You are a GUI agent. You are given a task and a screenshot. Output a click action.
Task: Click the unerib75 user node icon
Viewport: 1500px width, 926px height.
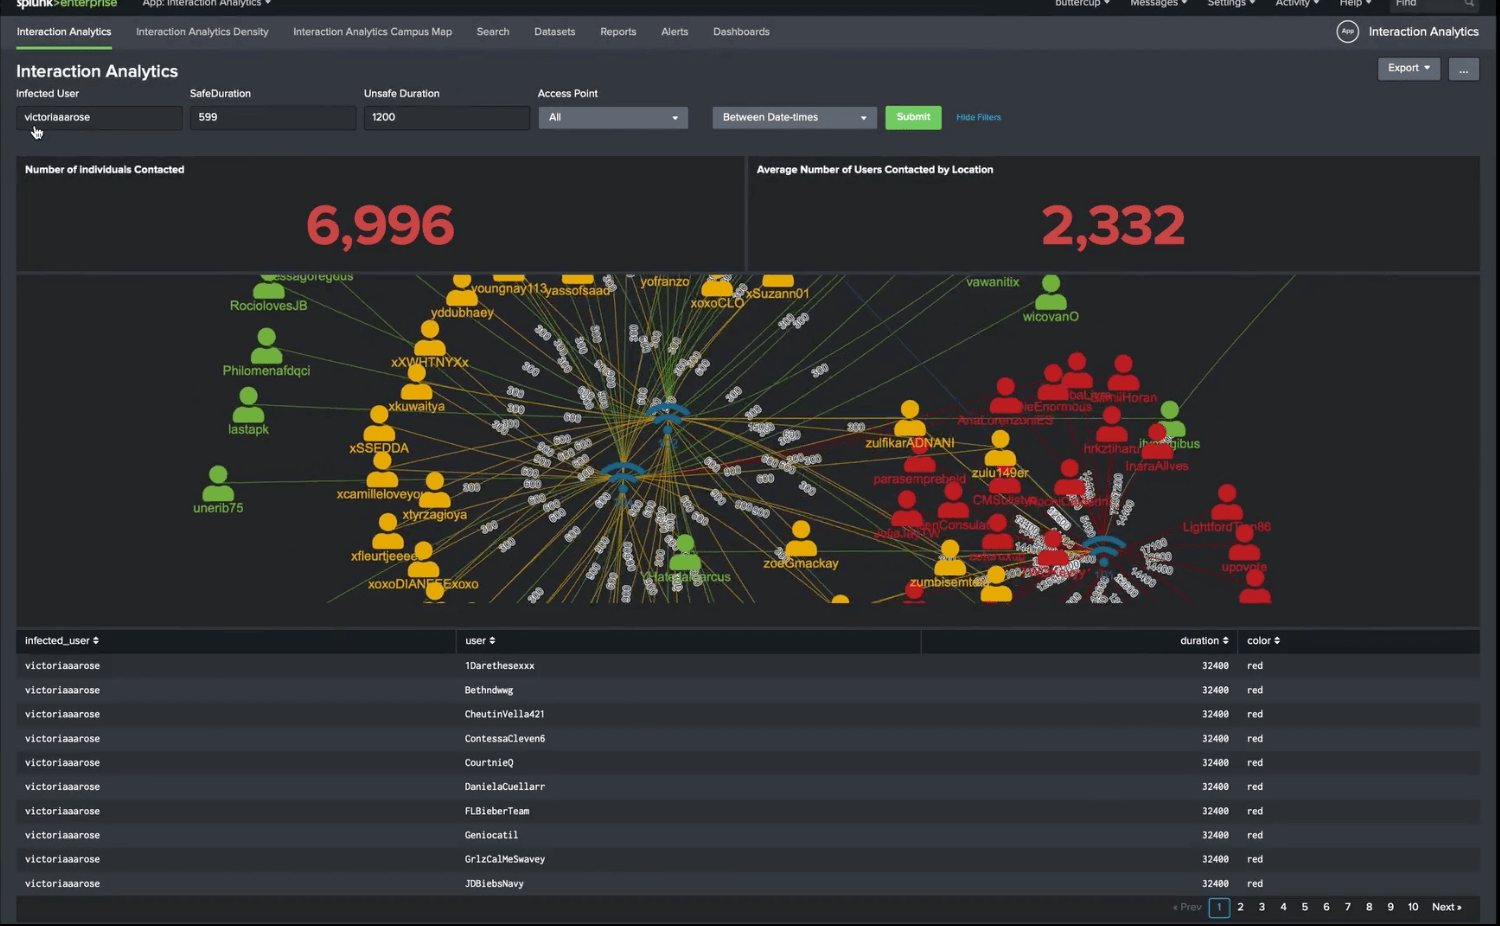[218, 484]
